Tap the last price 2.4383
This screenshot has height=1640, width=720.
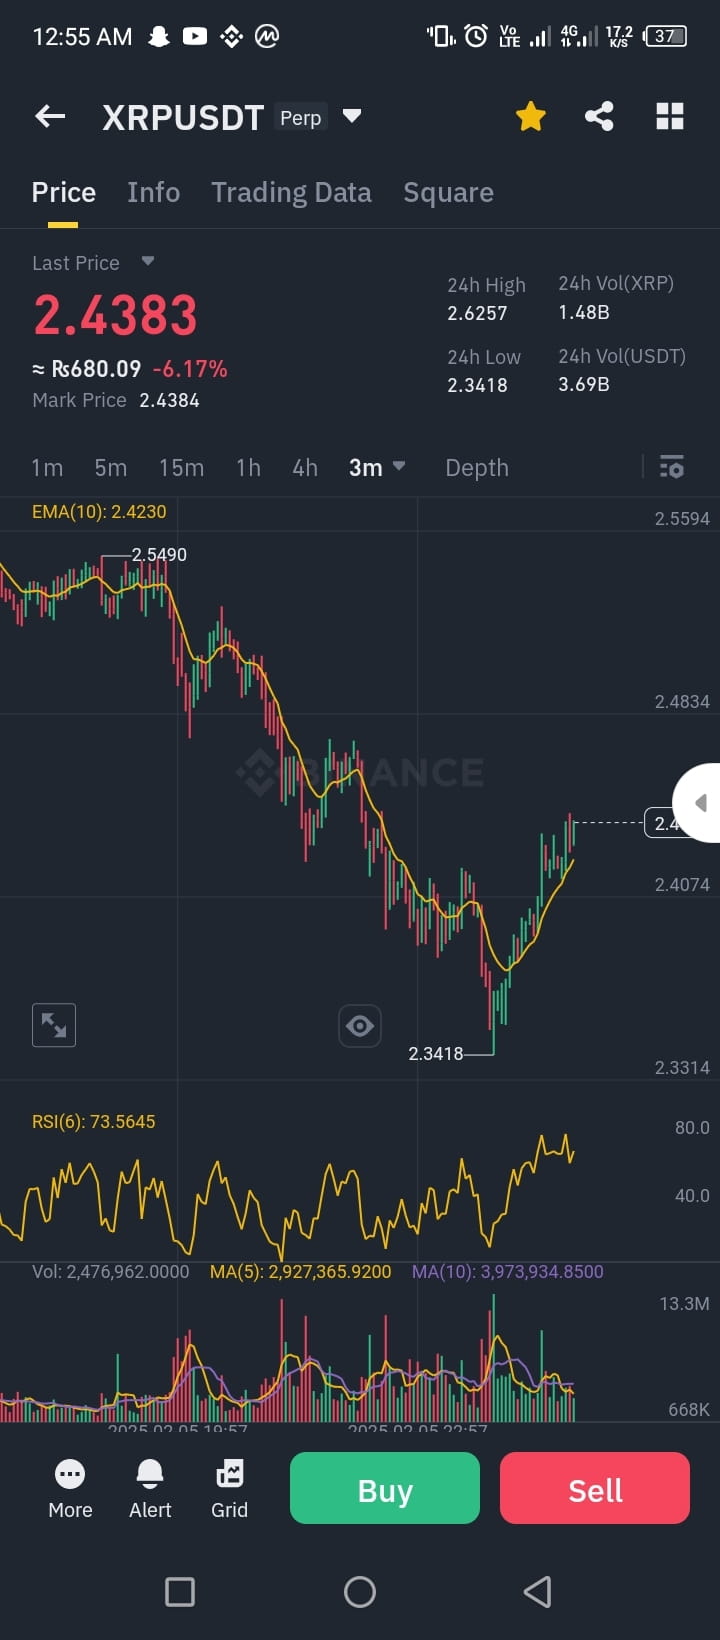tap(115, 315)
